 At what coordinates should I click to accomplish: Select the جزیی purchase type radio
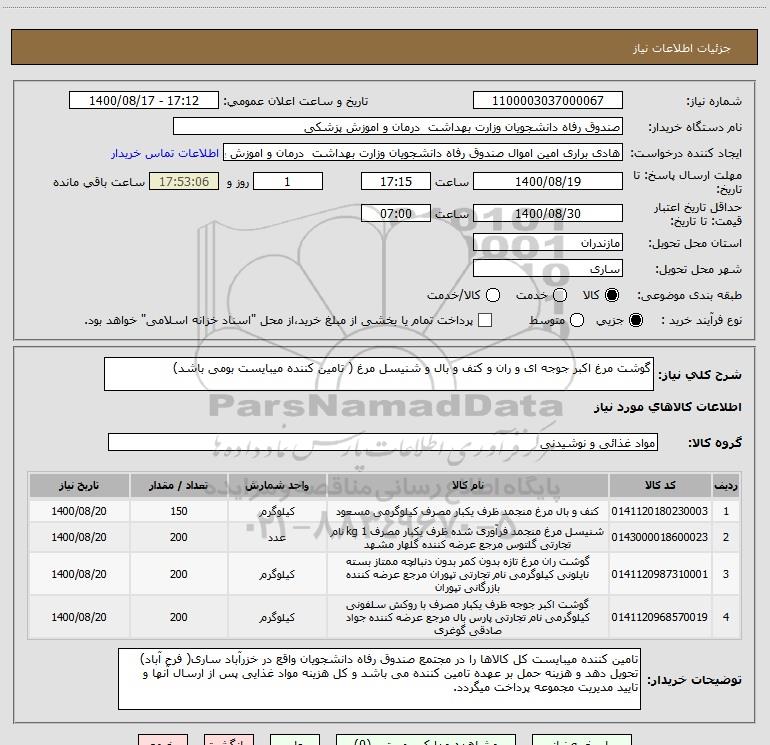coord(636,320)
